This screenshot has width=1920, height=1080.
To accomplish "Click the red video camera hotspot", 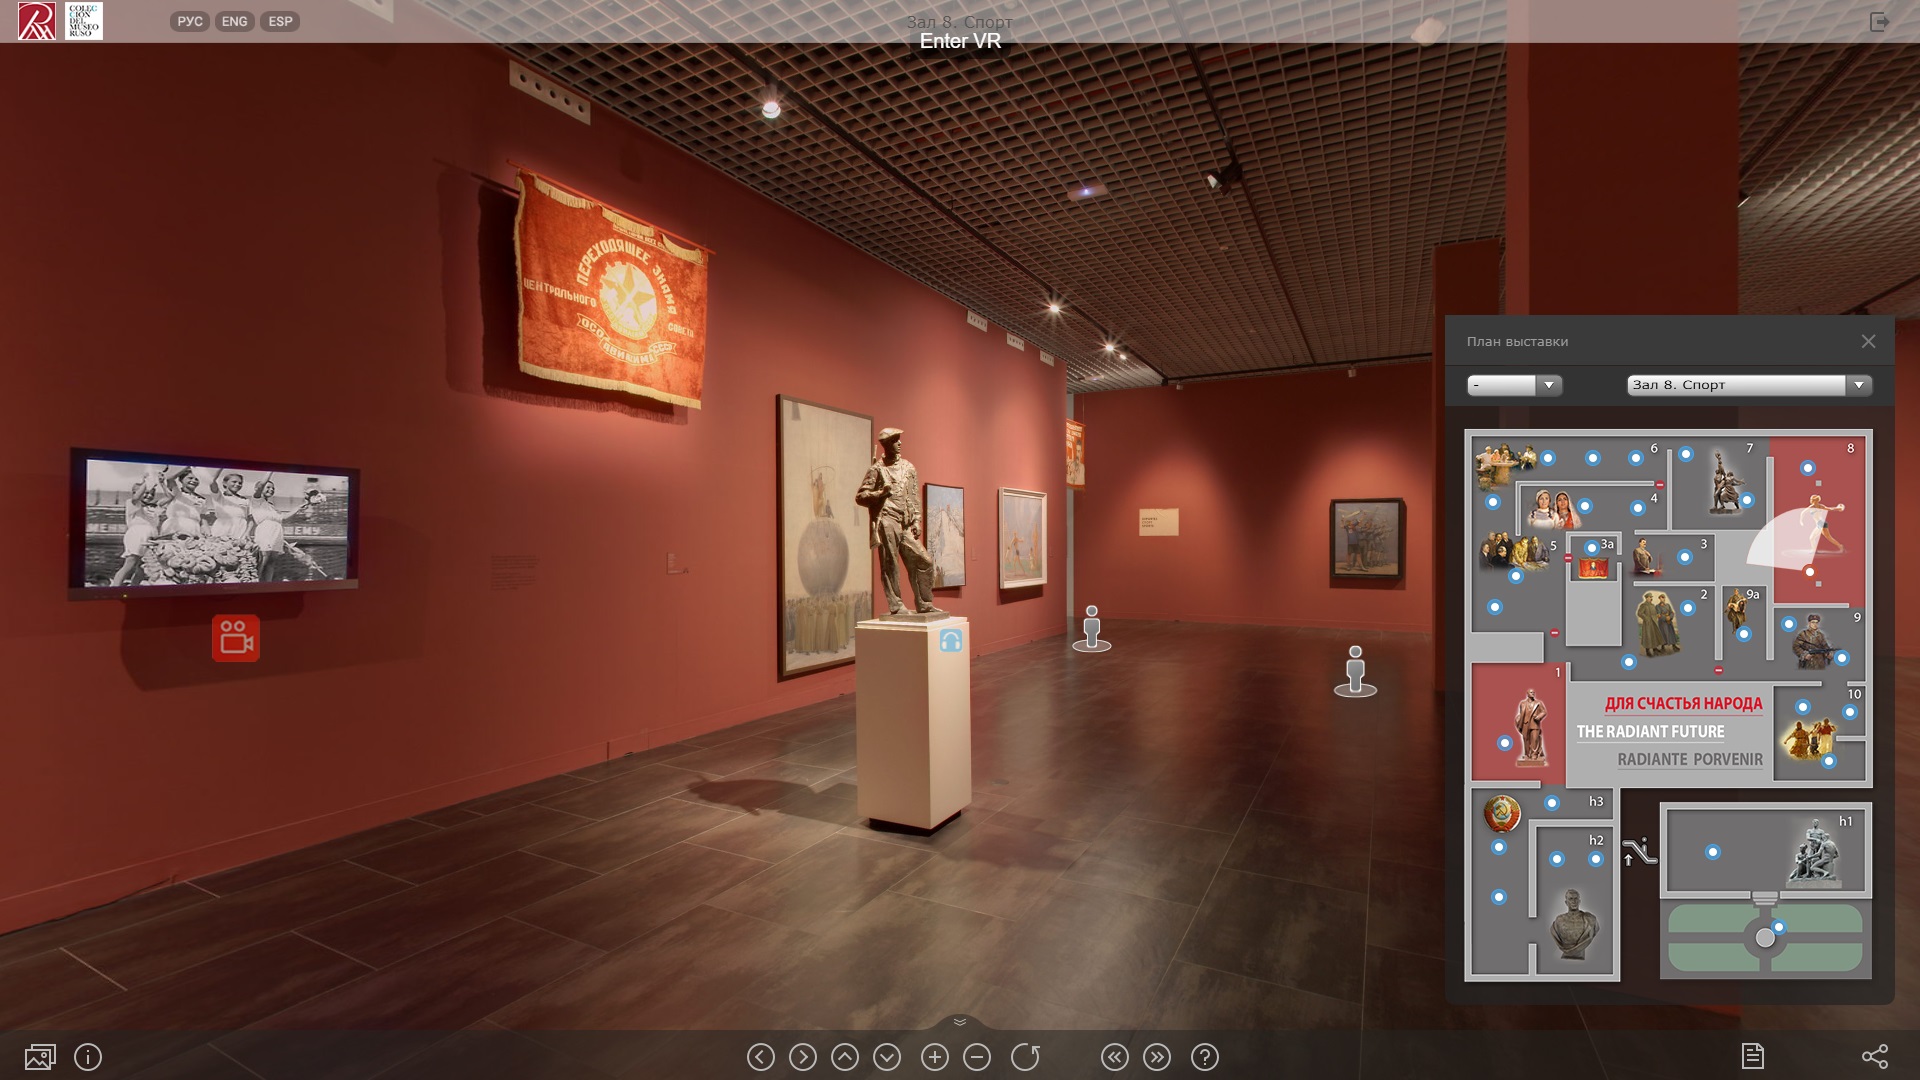I will click(235, 638).
